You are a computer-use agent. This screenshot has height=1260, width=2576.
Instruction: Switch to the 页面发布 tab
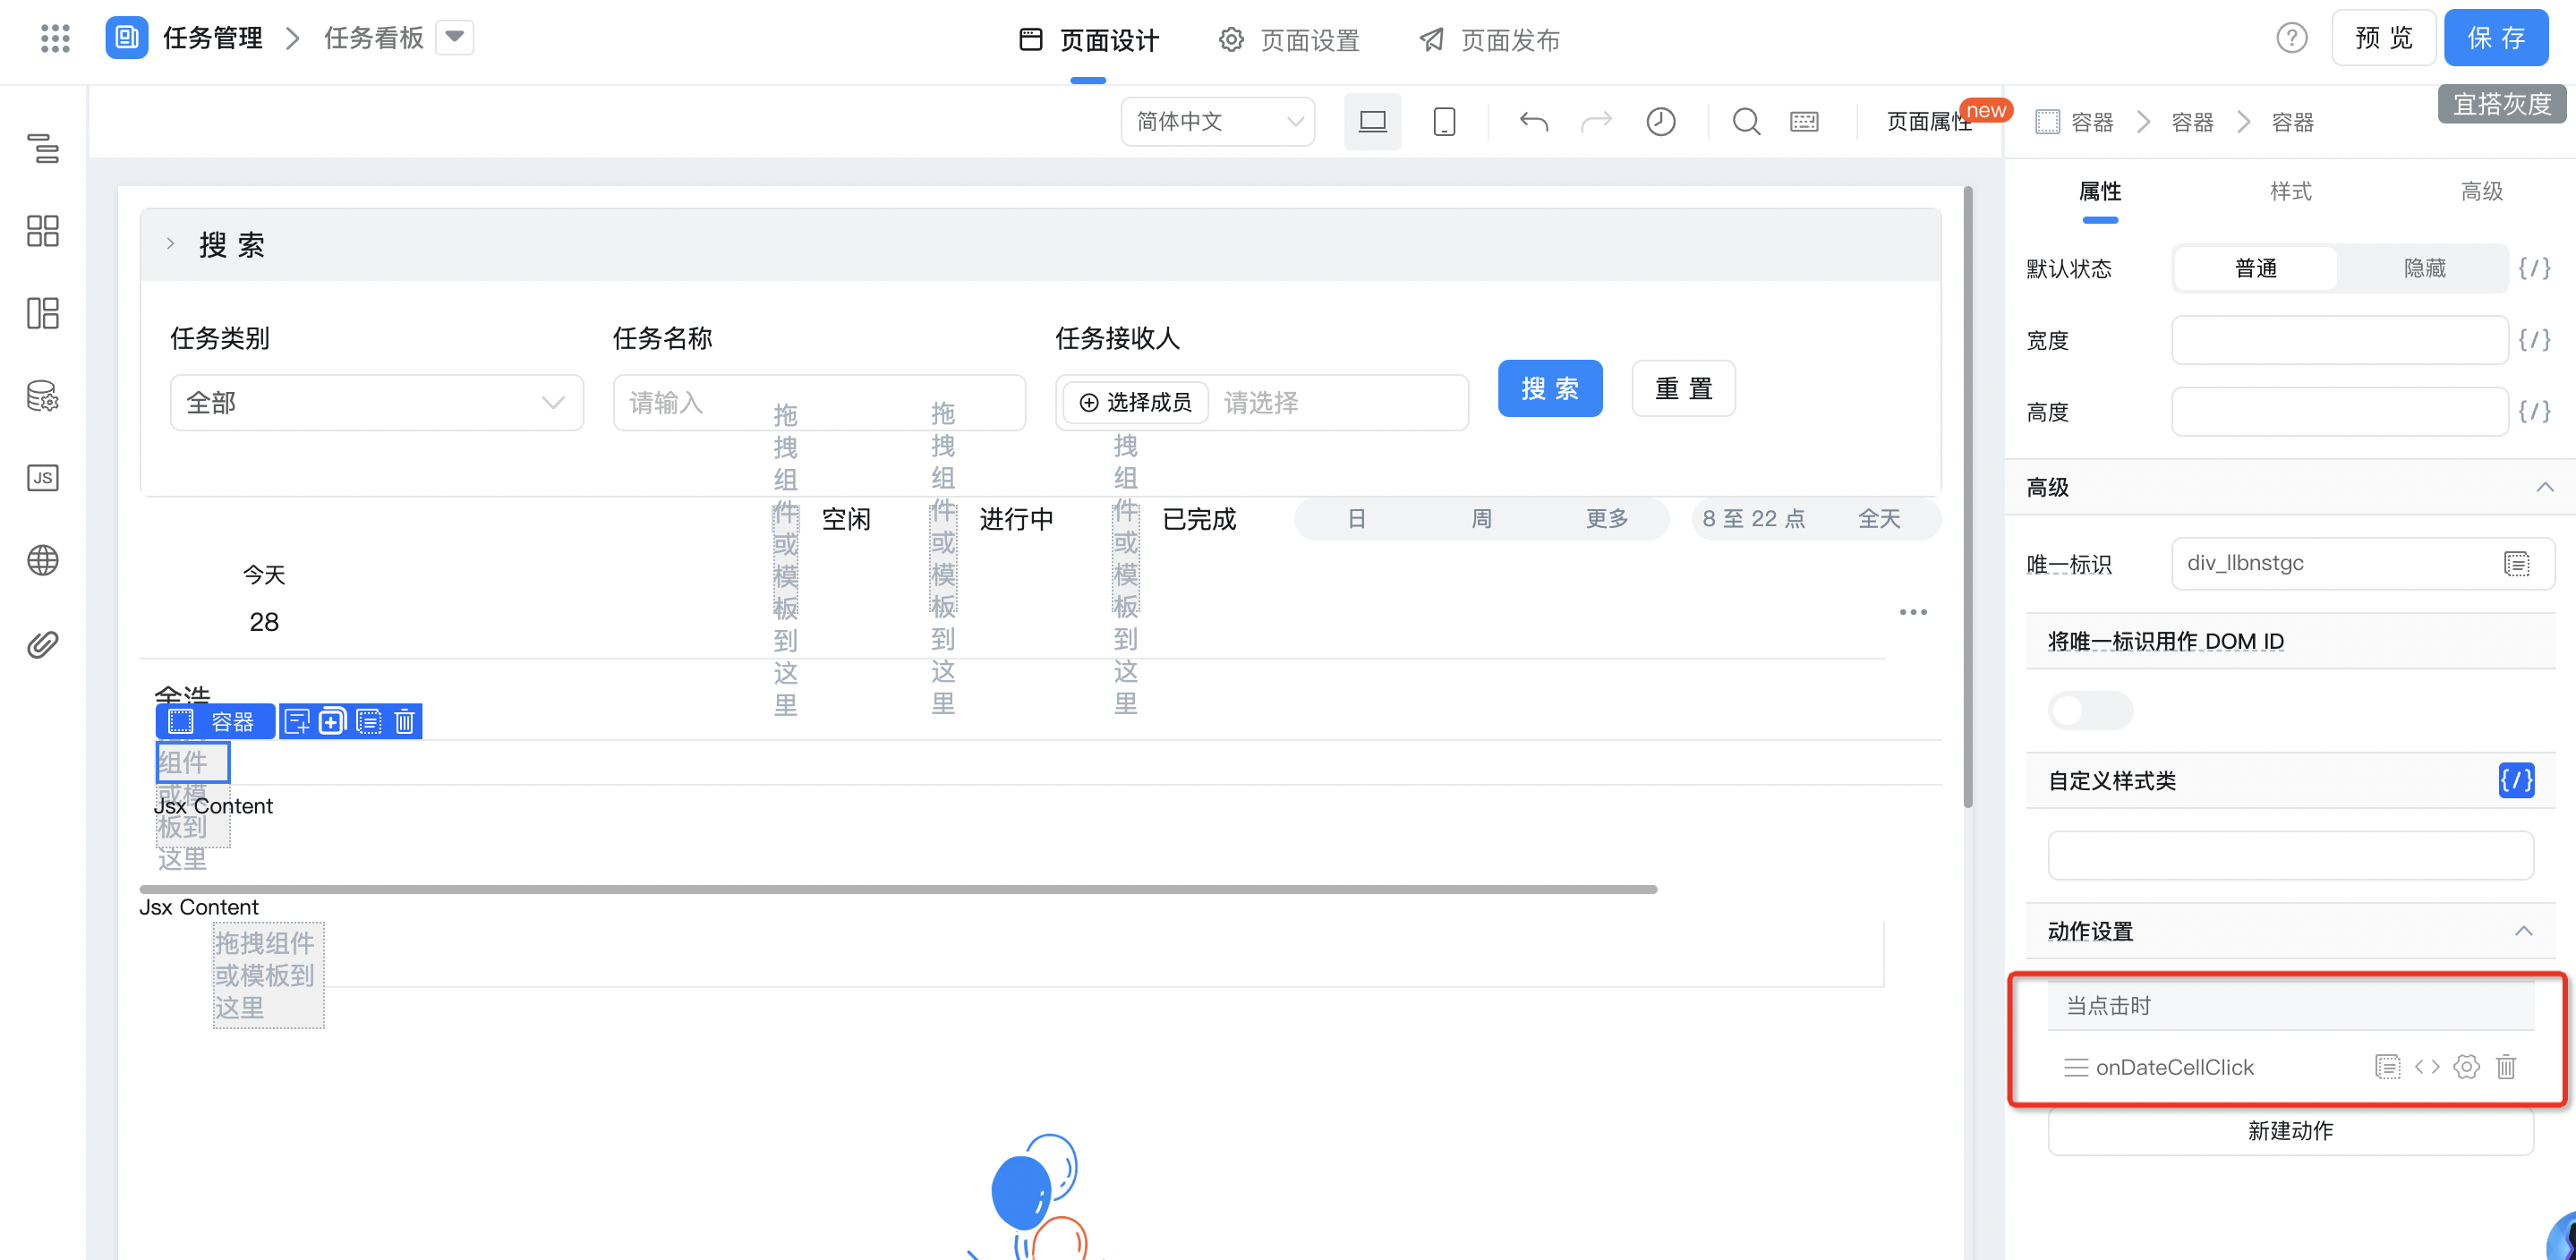(1489, 40)
